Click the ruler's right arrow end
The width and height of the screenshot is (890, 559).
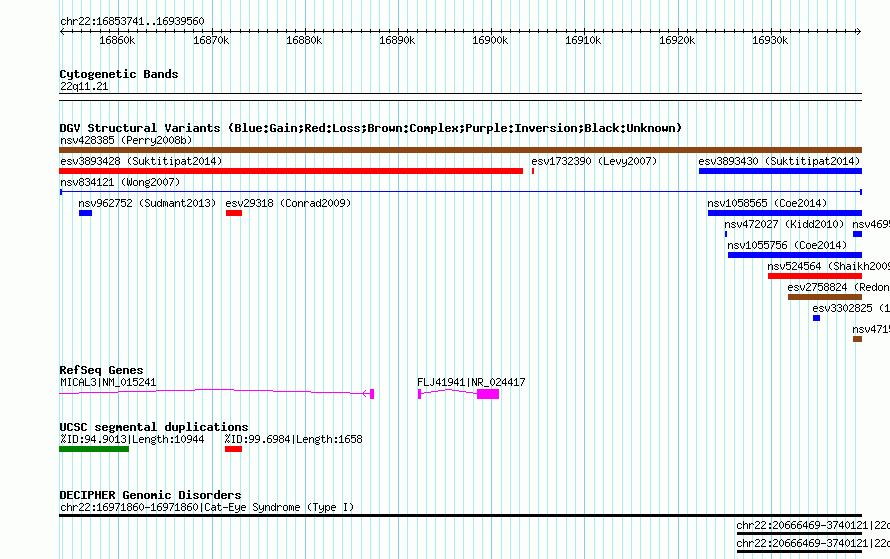click(859, 31)
